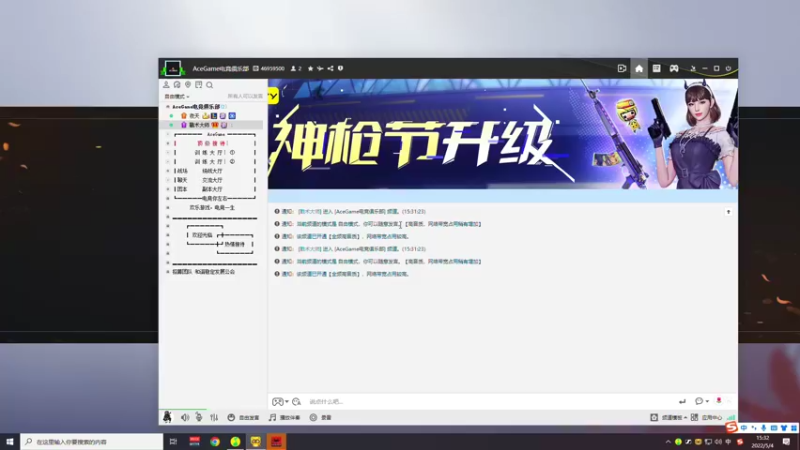This screenshot has width=800, height=450.
Task: Open the search icon in sidebar toolbar
Action: click(x=209, y=85)
